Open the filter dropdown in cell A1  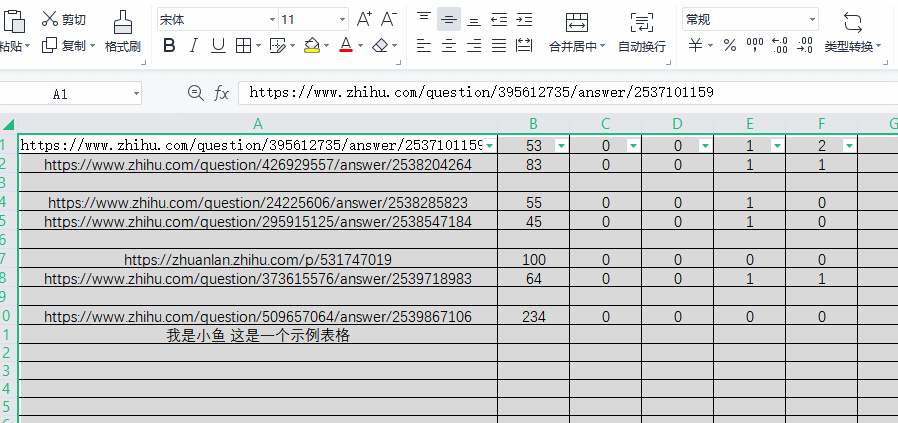point(490,146)
